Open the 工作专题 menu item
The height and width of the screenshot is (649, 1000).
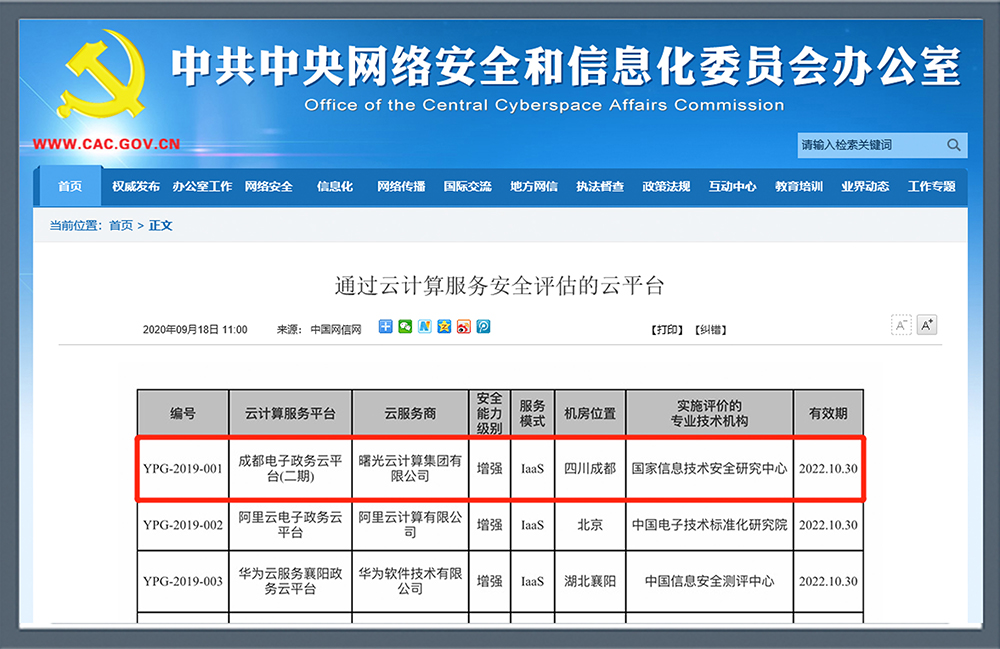click(x=931, y=187)
